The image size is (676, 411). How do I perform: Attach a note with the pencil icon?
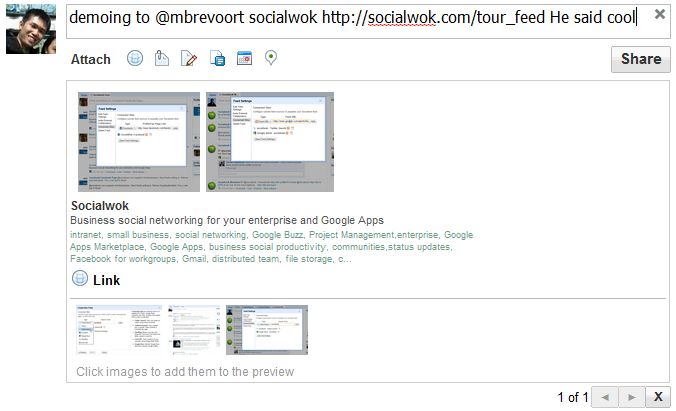tap(189, 58)
